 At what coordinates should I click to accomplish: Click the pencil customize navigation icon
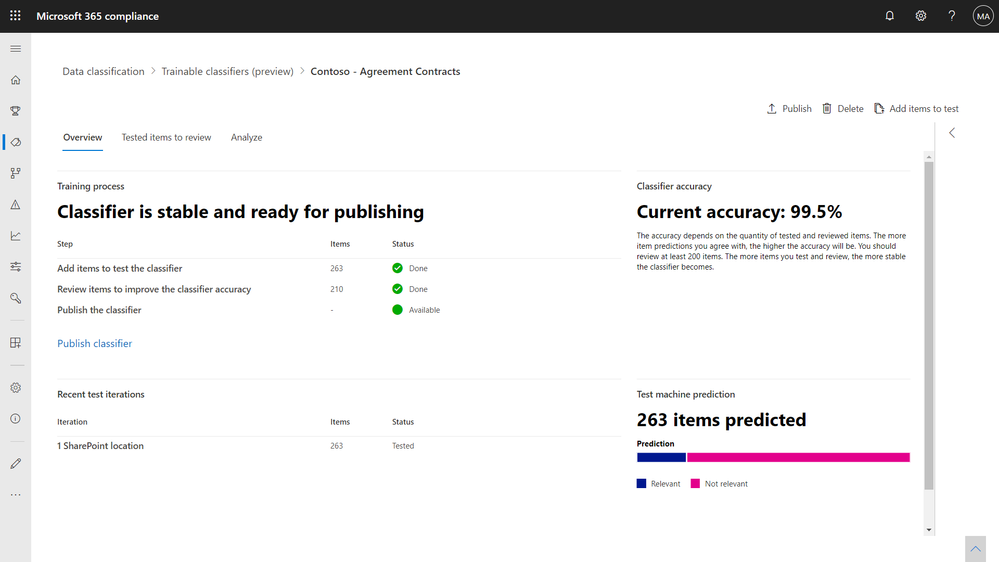point(15,463)
